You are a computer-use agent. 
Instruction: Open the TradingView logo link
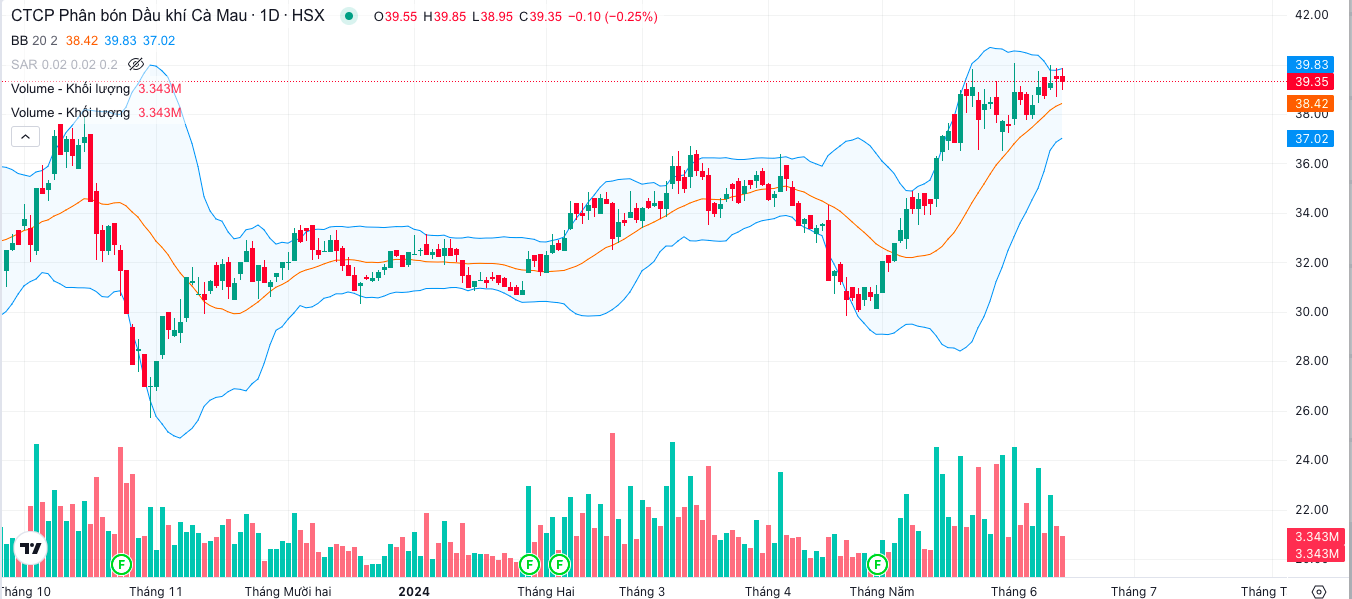[x=30, y=548]
